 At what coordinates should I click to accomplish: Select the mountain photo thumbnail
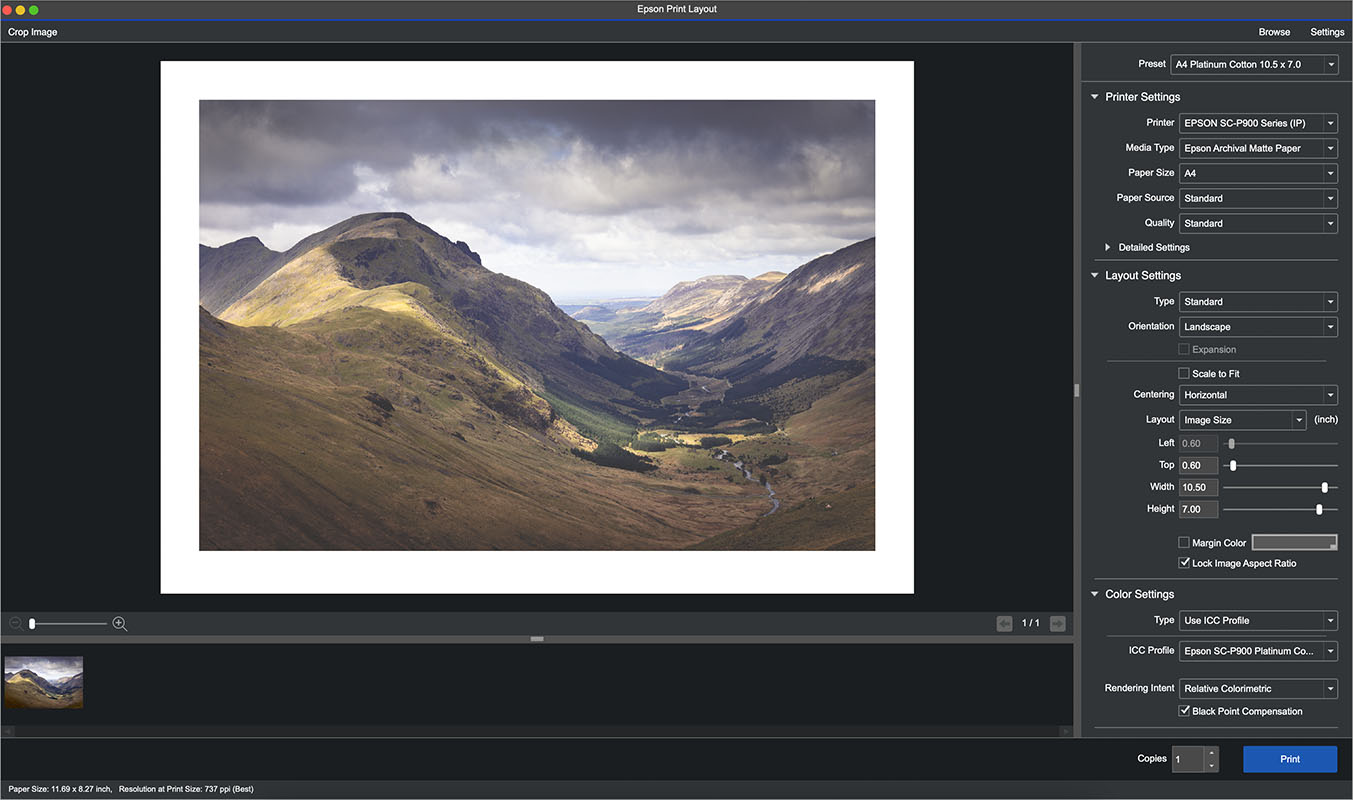44,682
